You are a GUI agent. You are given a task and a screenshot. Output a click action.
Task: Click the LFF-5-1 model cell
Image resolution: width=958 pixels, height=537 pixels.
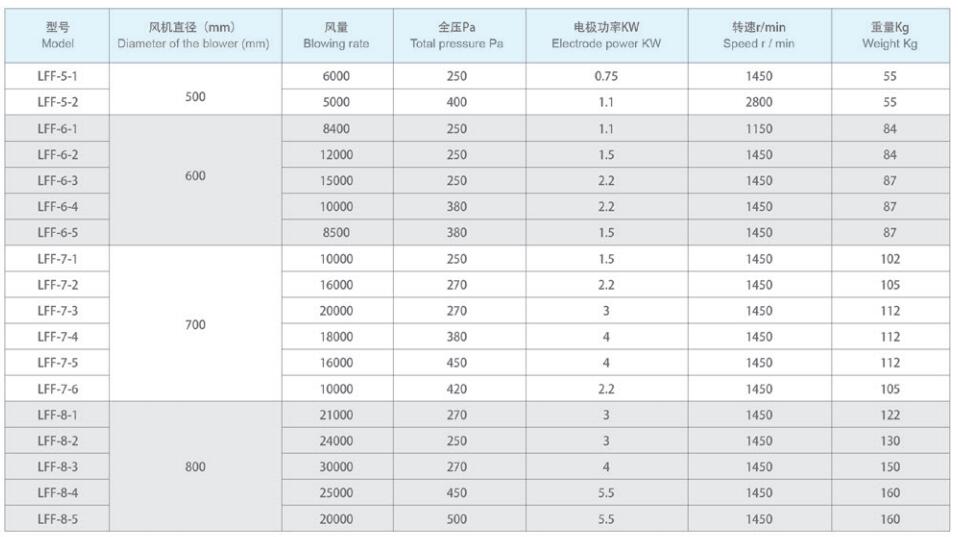click(57, 76)
